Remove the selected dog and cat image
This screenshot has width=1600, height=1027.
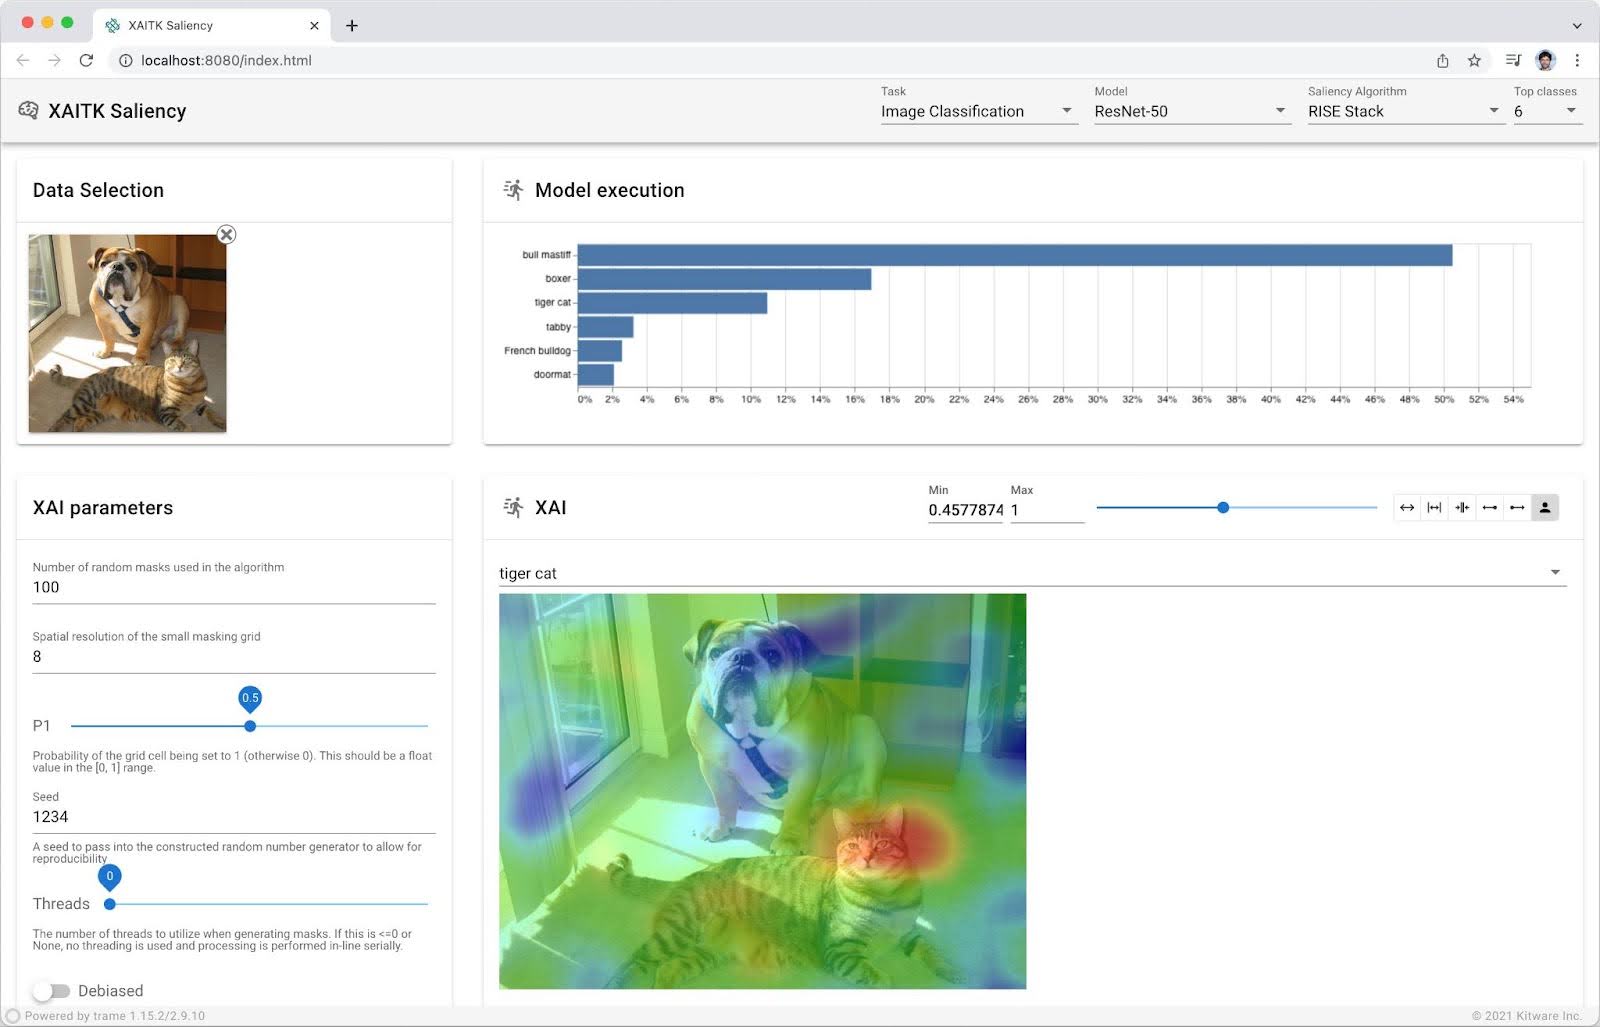click(x=227, y=235)
